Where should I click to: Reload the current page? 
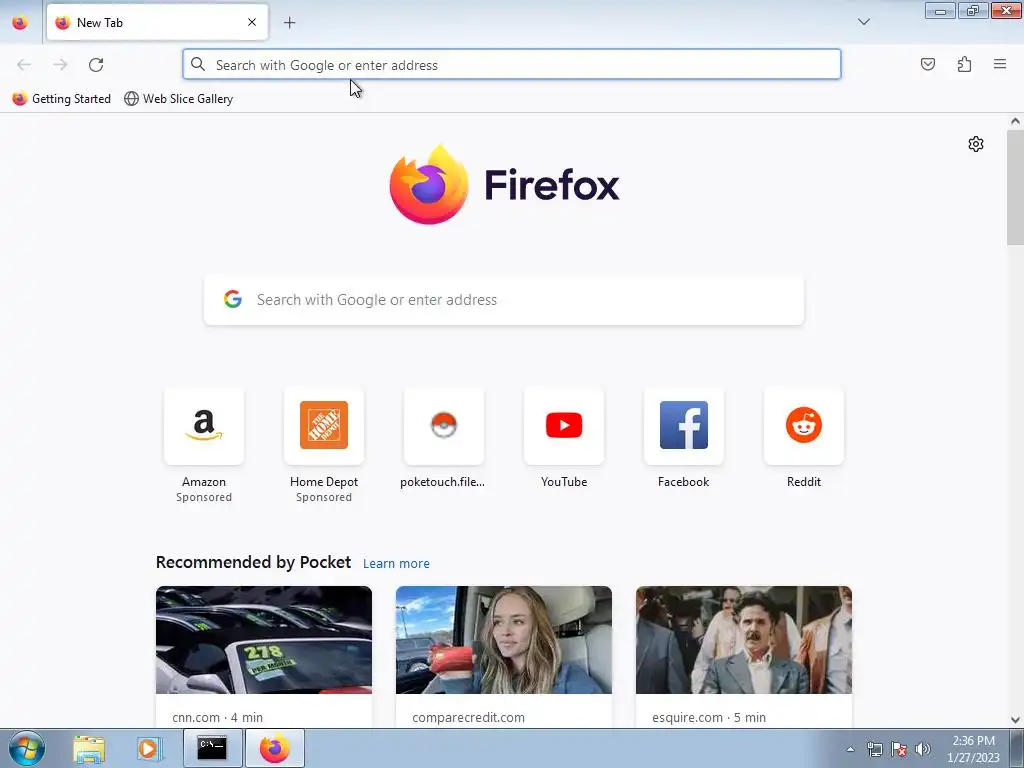coord(96,65)
